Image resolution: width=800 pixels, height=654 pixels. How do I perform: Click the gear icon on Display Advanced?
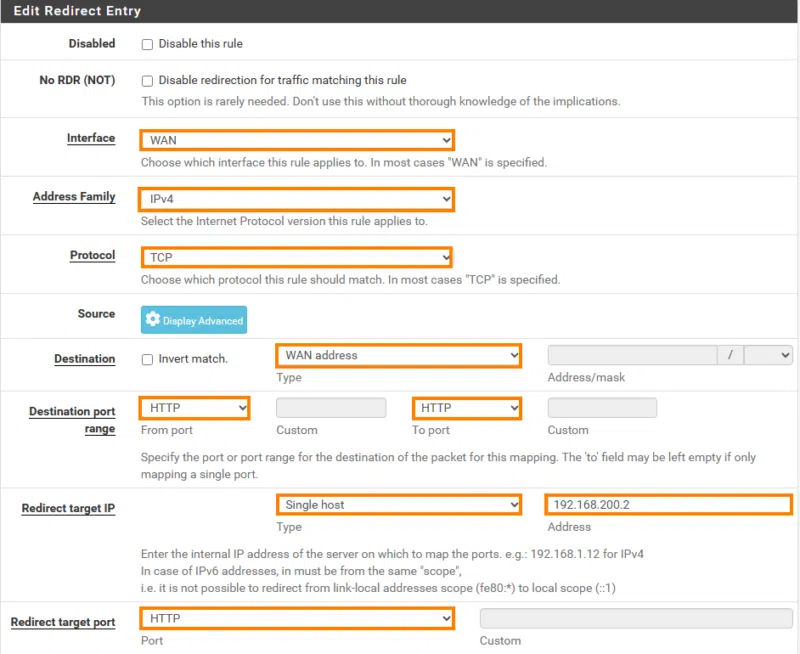pyautogui.click(x=153, y=320)
